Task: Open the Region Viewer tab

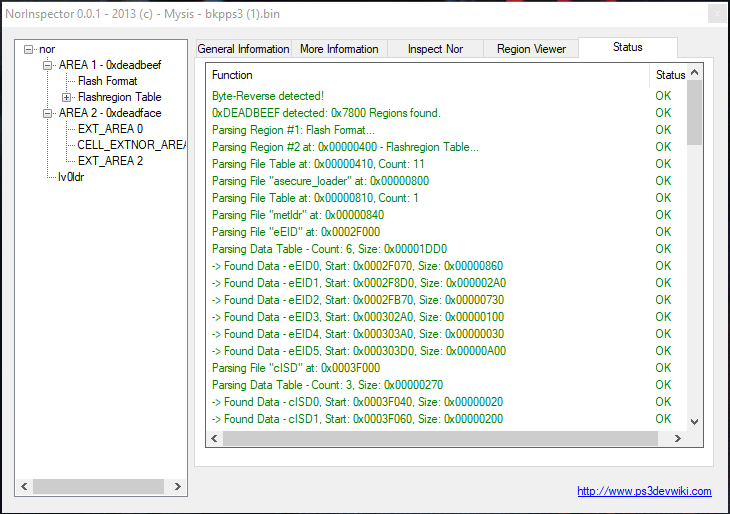Action: pyautogui.click(x=531, y=49)
